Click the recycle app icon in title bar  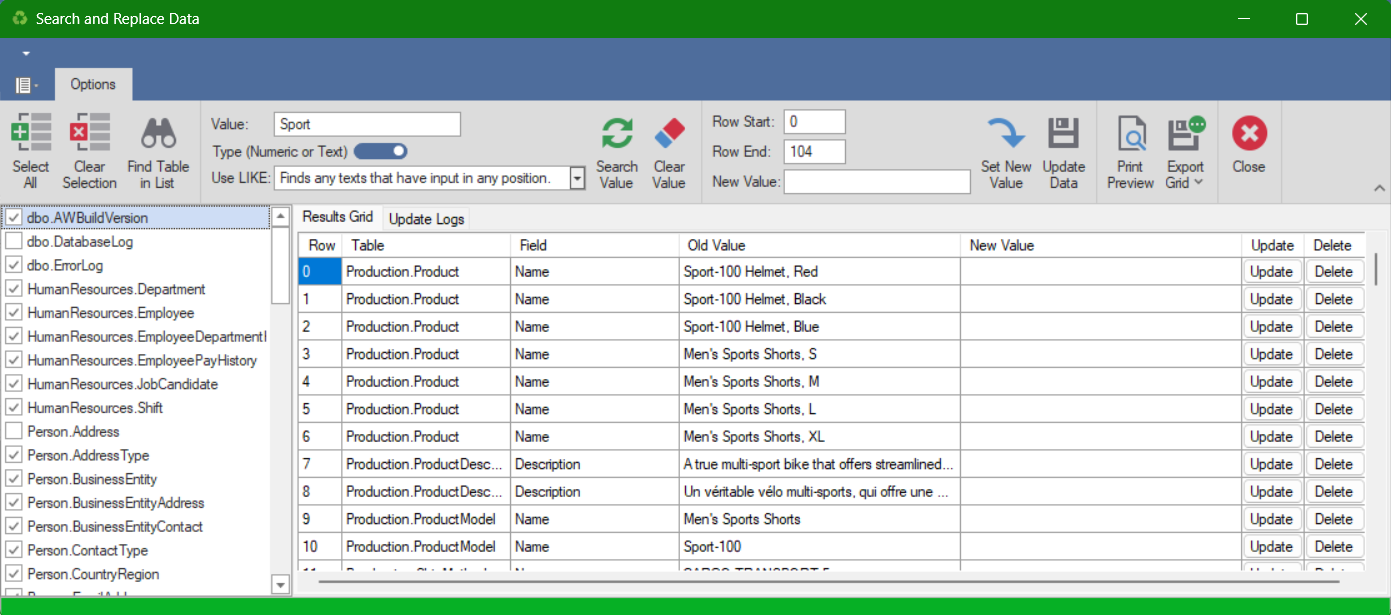19,18
